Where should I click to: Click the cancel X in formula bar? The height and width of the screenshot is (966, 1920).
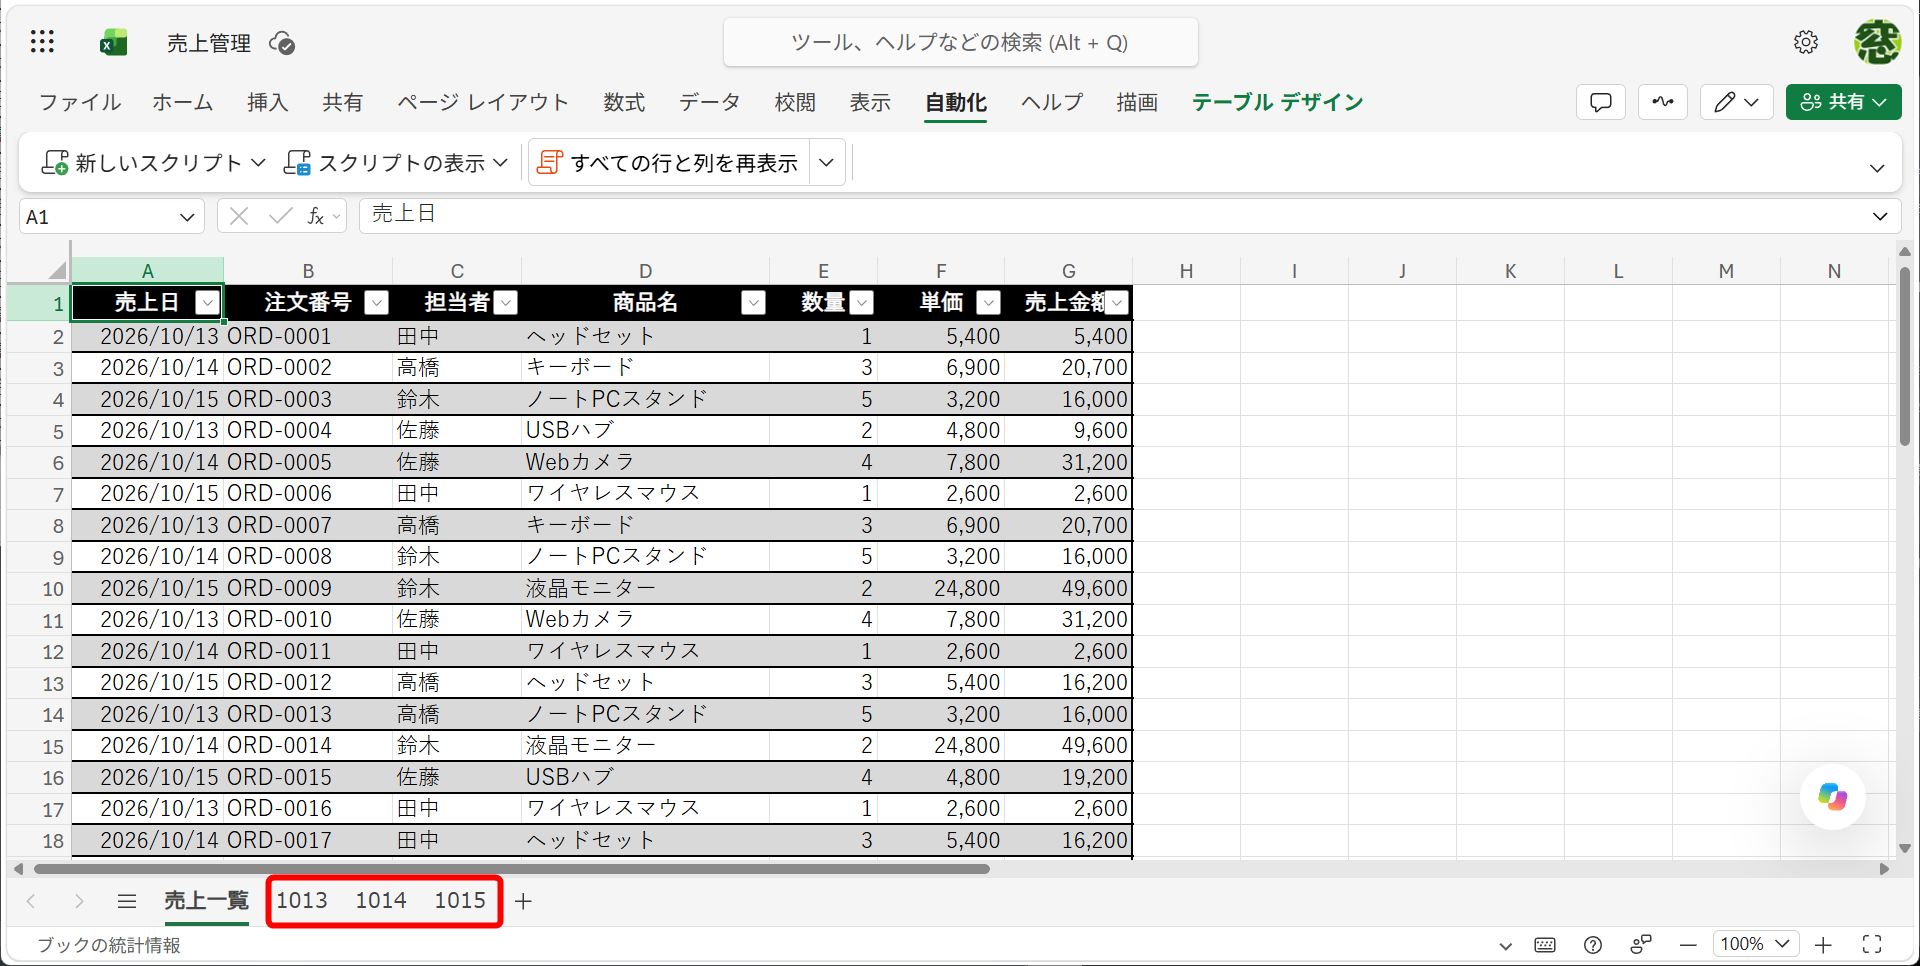pos(238,216)
